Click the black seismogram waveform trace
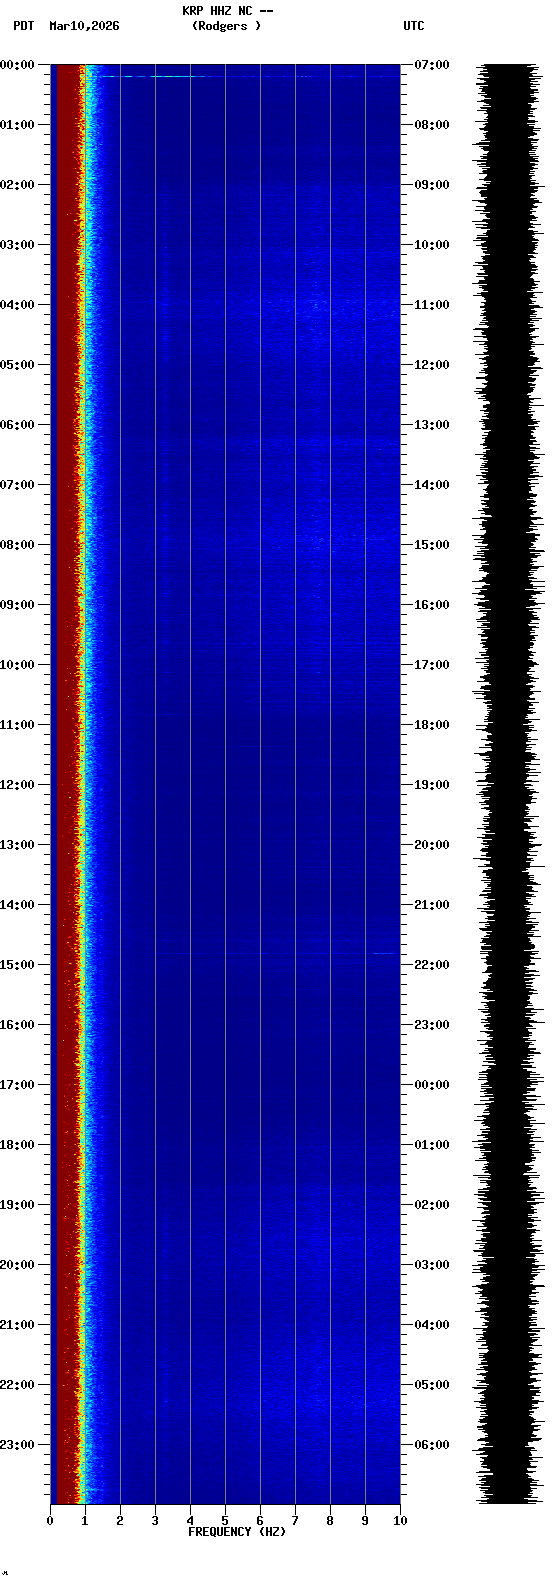This screenshot has height=1584, width=552. (508, 784)
